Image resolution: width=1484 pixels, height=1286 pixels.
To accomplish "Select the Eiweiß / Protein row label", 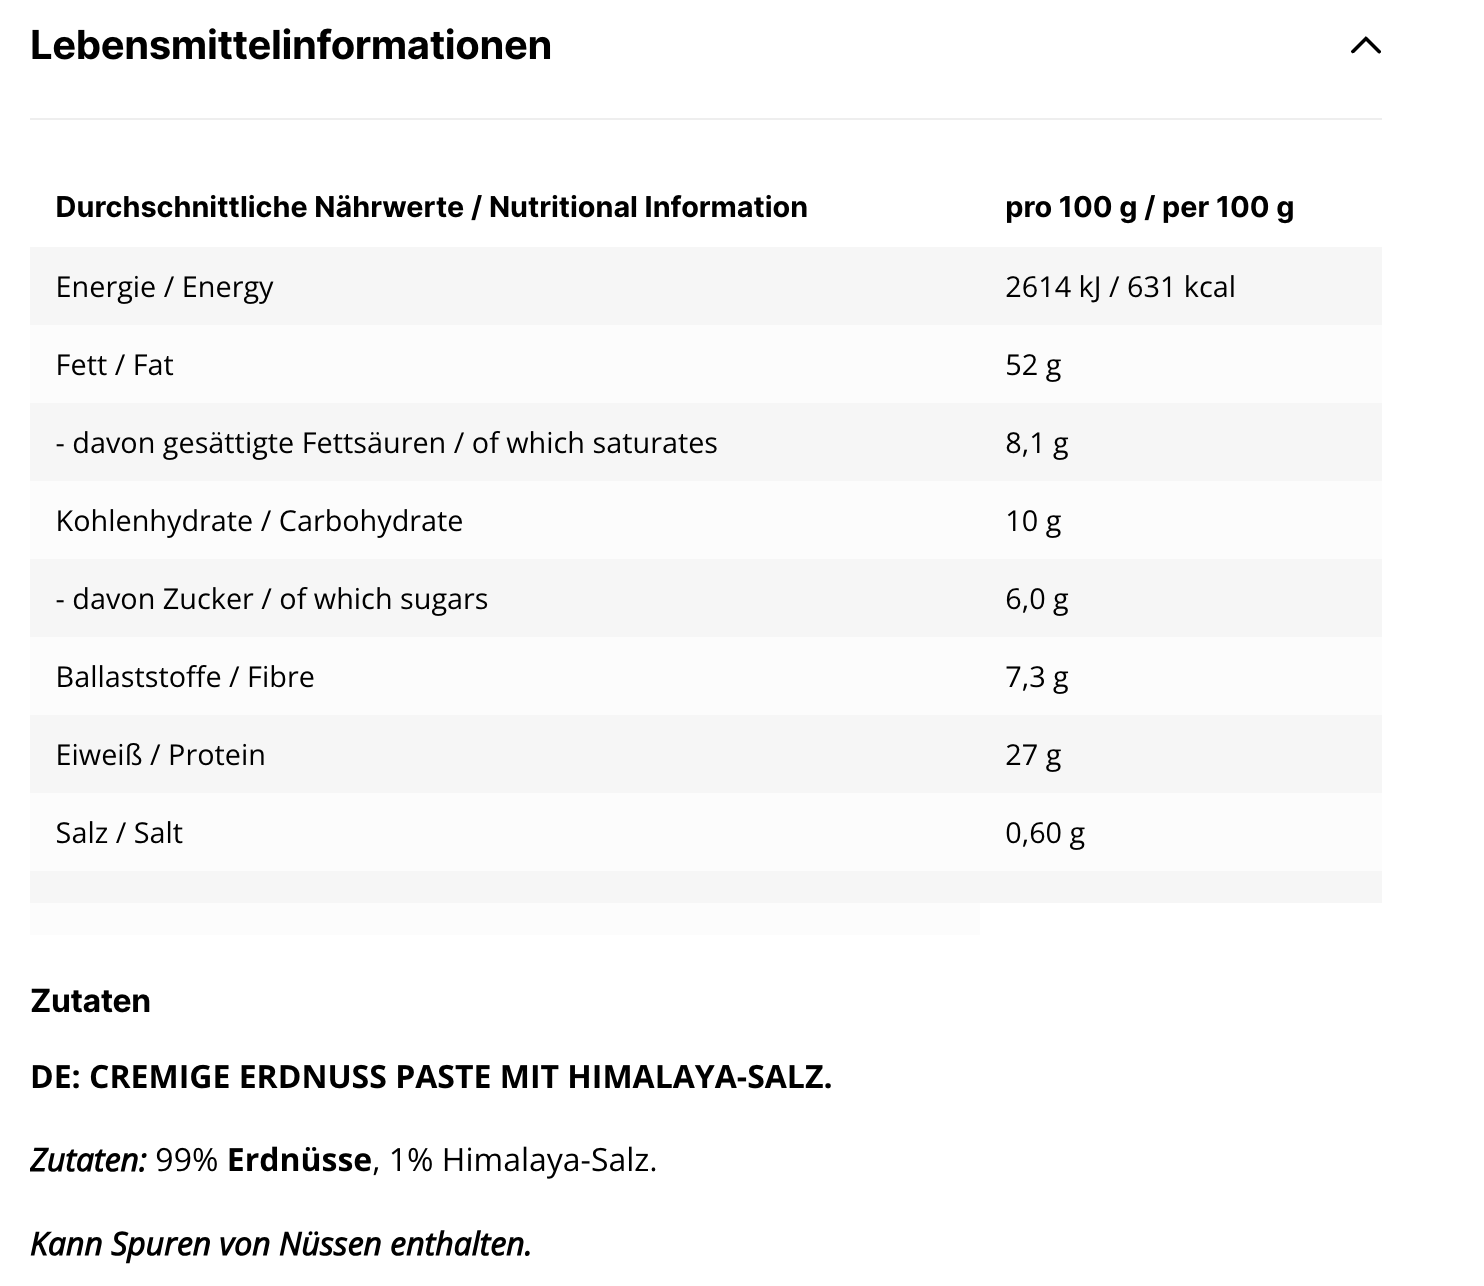I will (160, 755).
